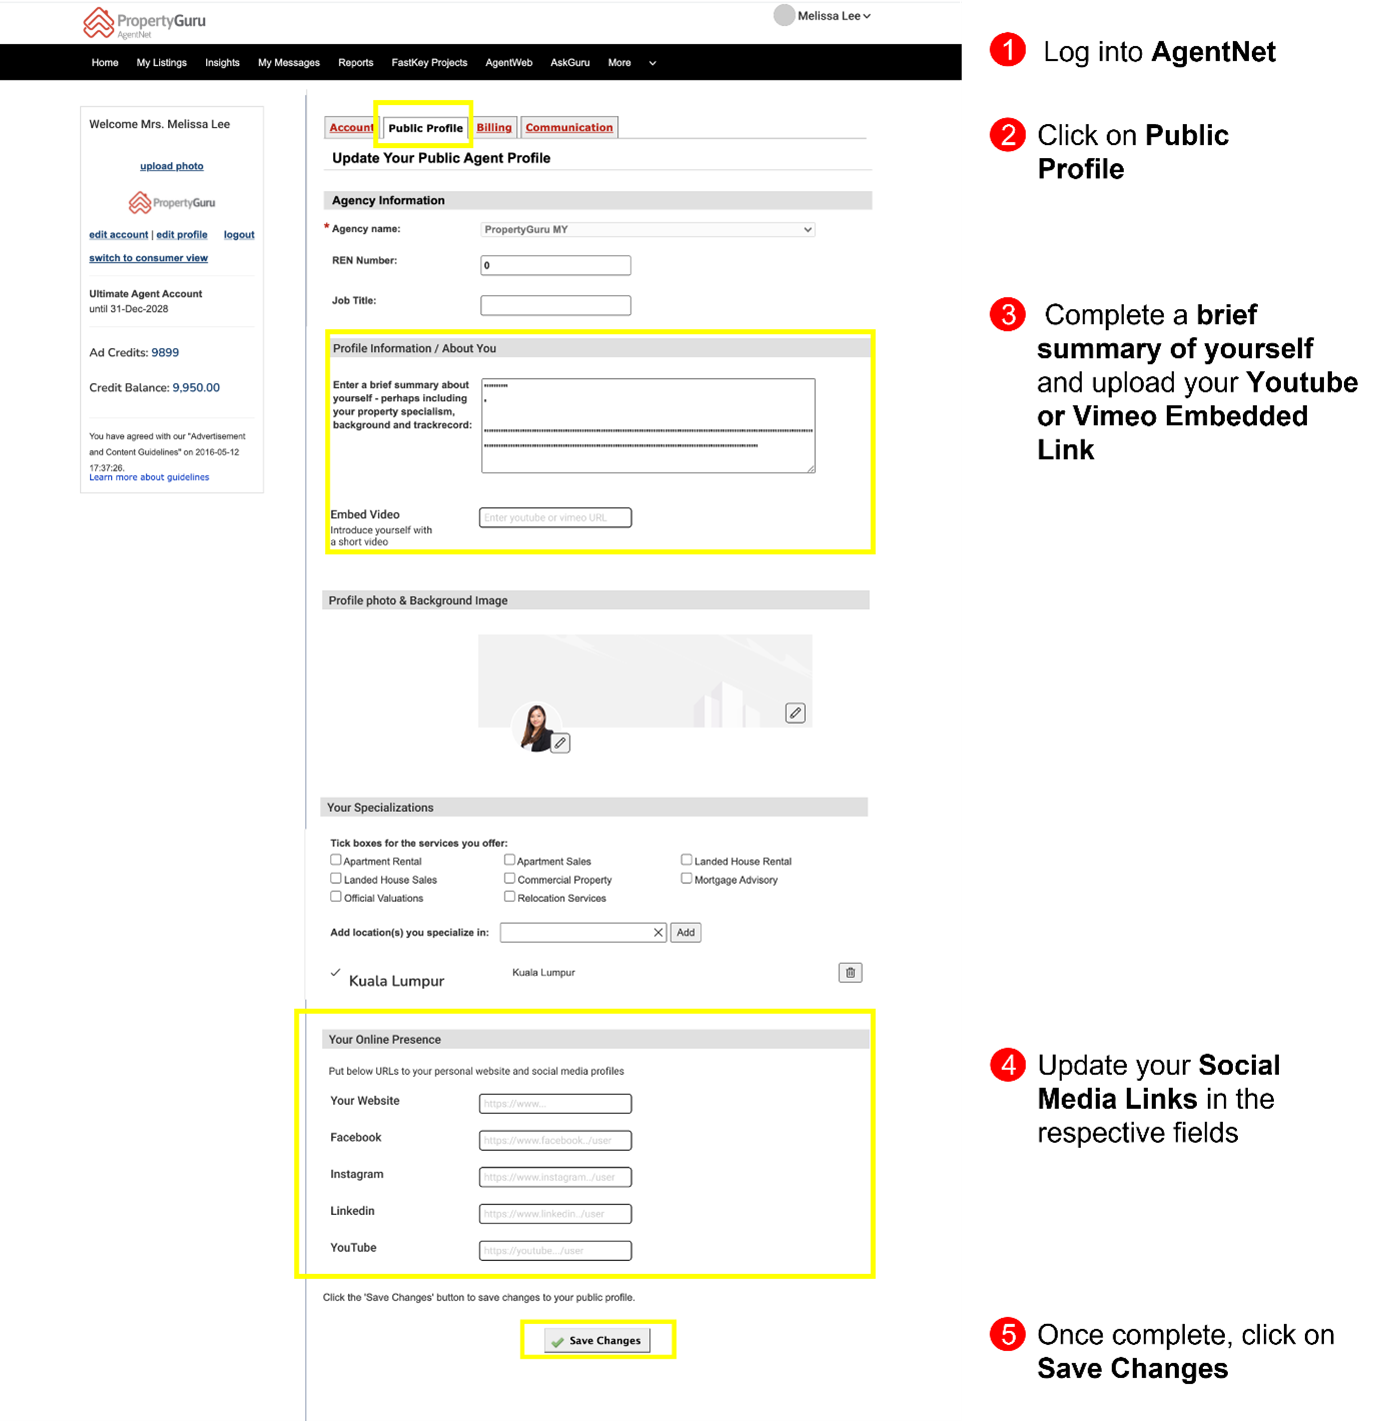Click the Facebook URL field

click(x=556, y=1140)
